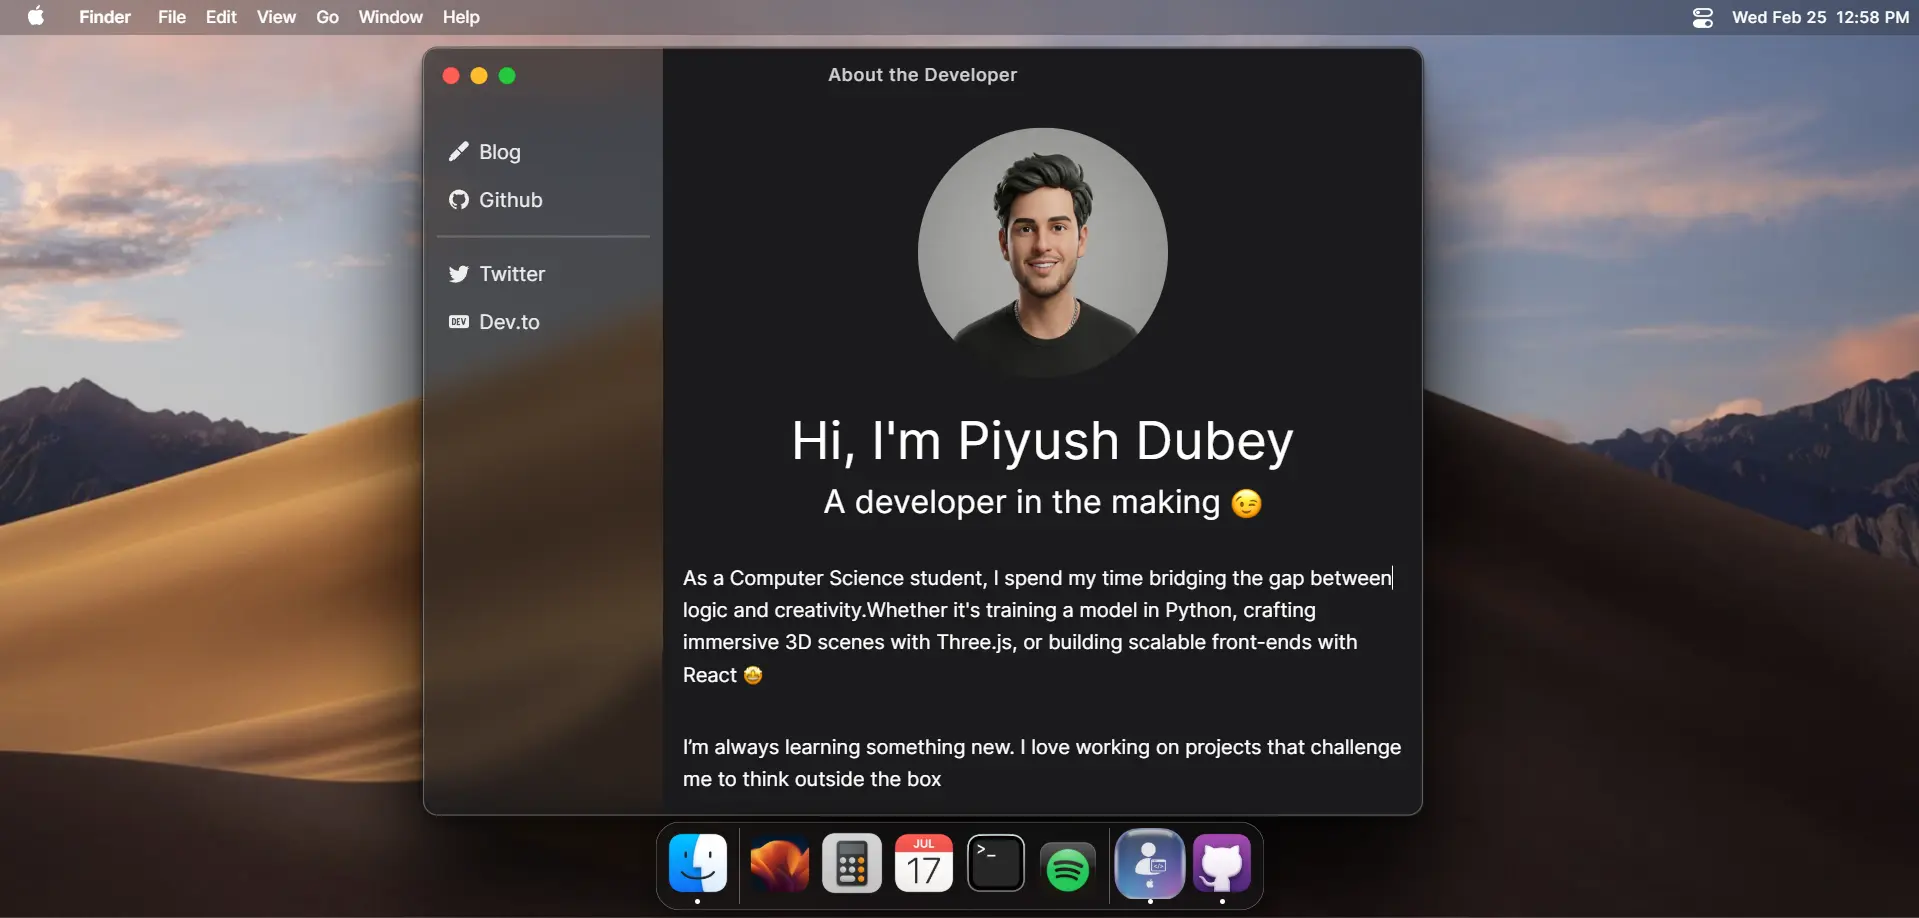This screenshot has width=1919, height=918.
Task: Open the Calendar app showing Jul 17
Action: click(x=923, y=863)
